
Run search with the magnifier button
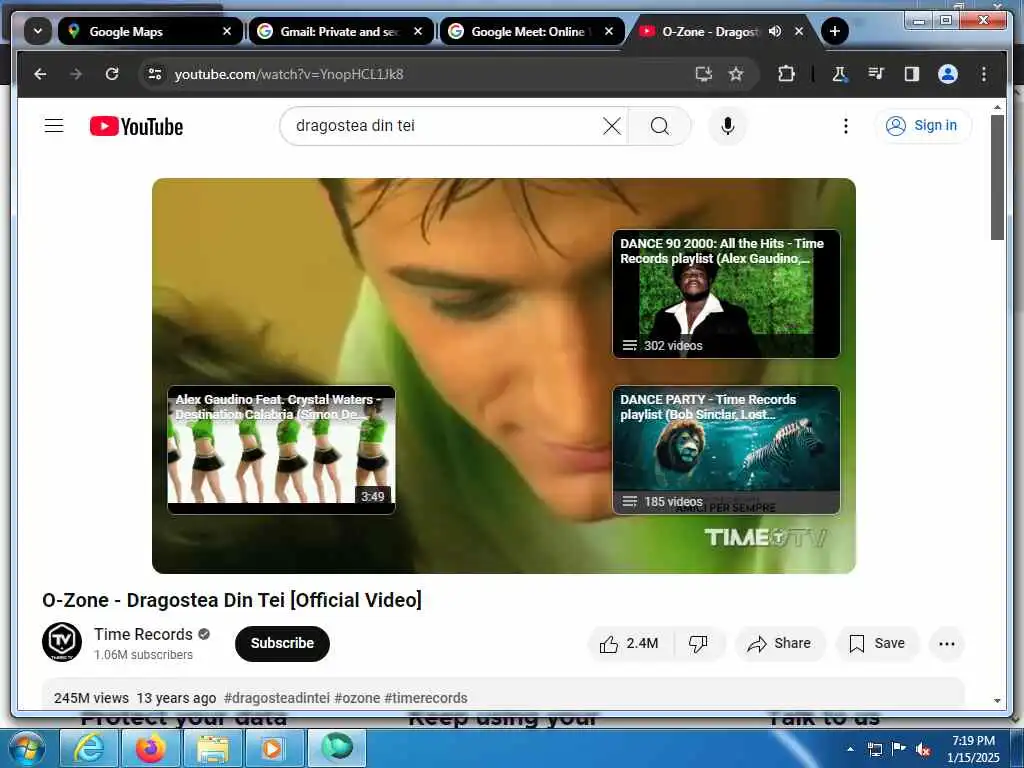[x=660, y=125]
